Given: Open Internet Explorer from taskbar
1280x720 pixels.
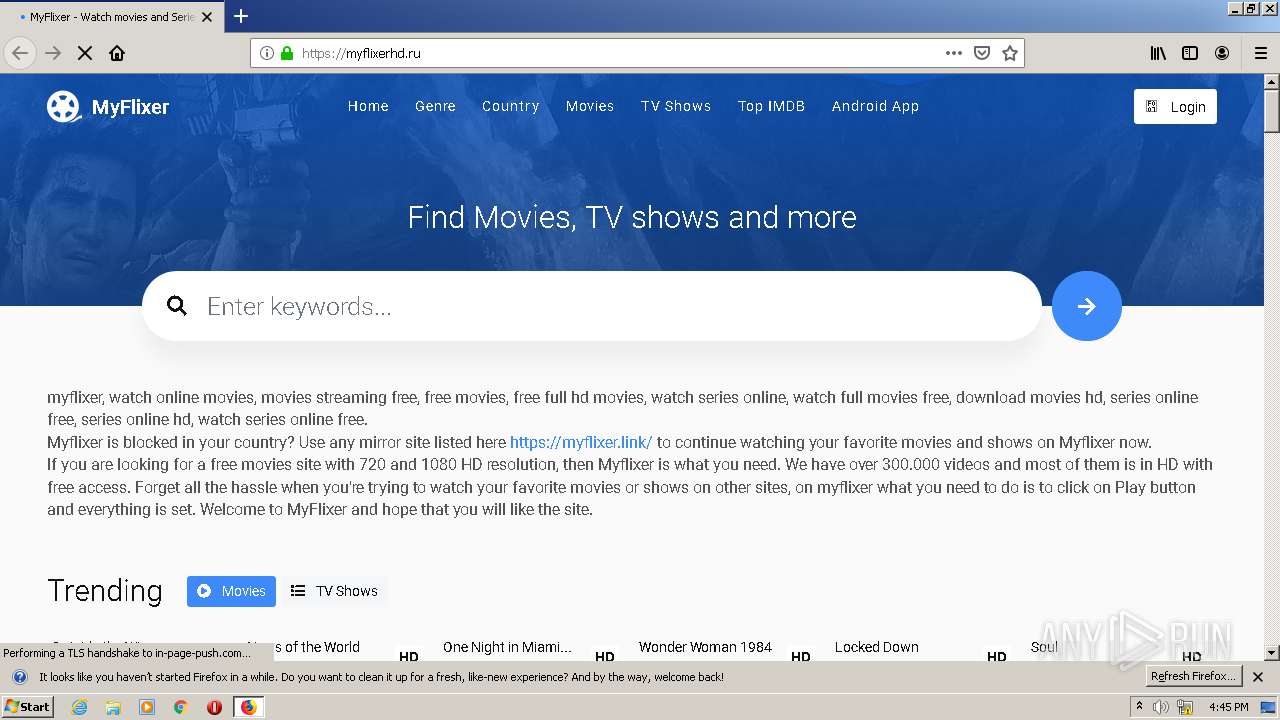Looking at the screenshot, I should 79,707.
